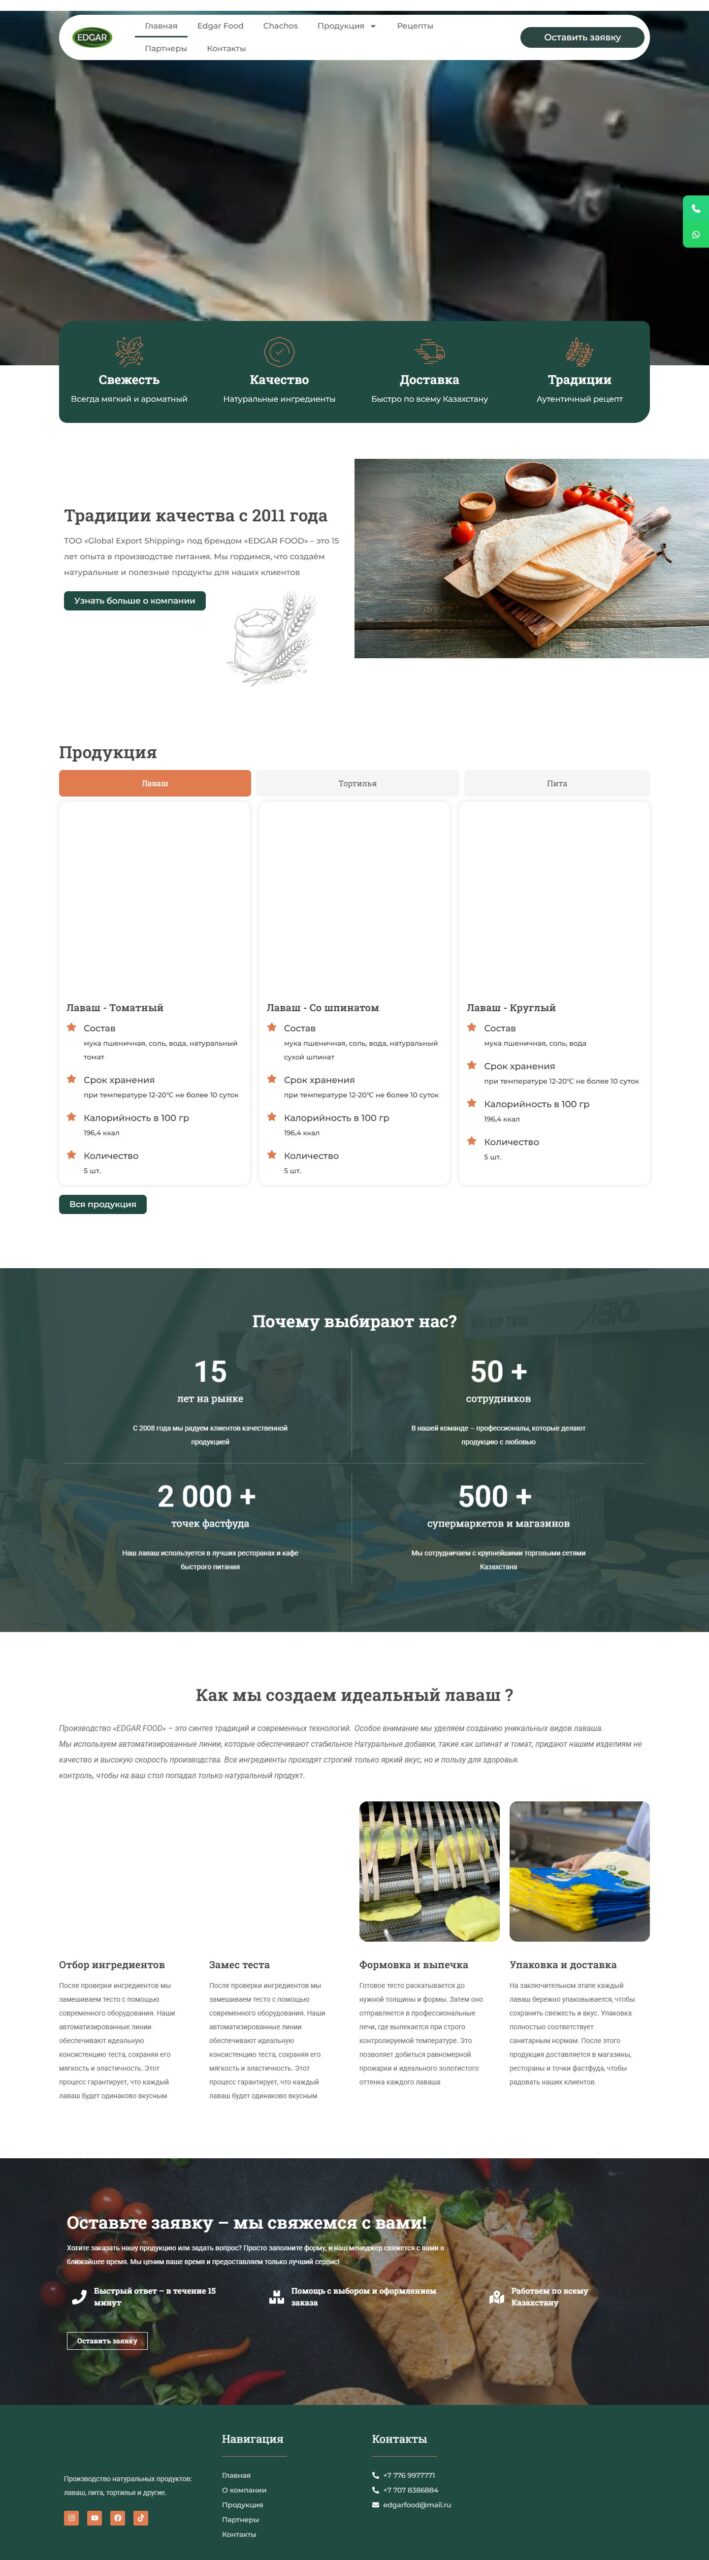Click the Instagram icon in the footer
709x2560 pixels.
[71, 2518]
